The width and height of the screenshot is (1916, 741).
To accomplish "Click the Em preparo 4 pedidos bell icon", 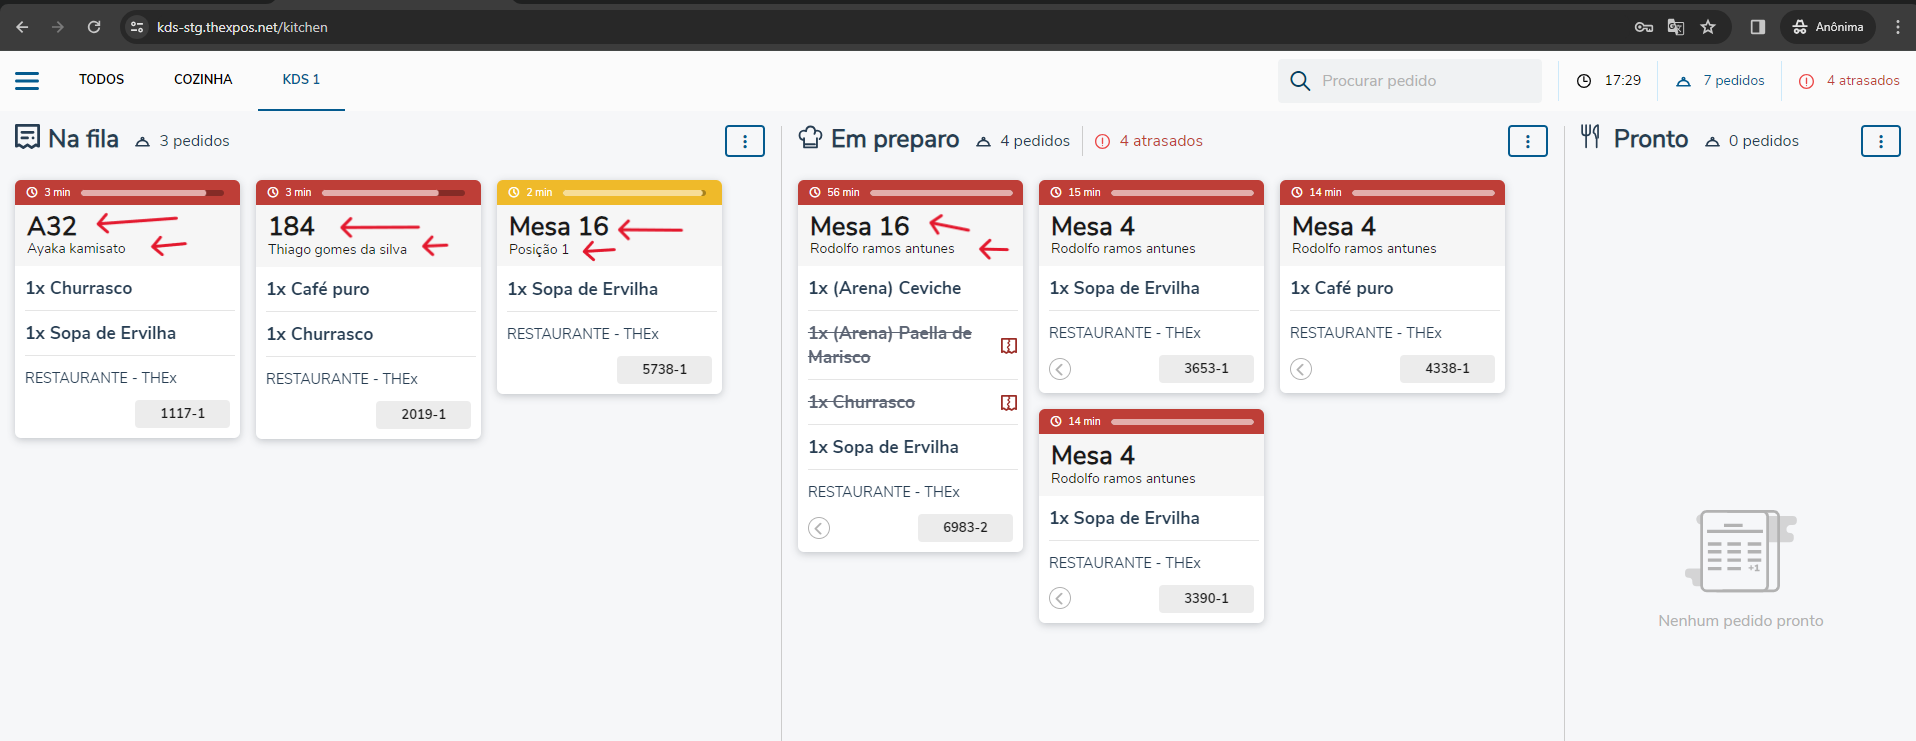I will [984, 142].
